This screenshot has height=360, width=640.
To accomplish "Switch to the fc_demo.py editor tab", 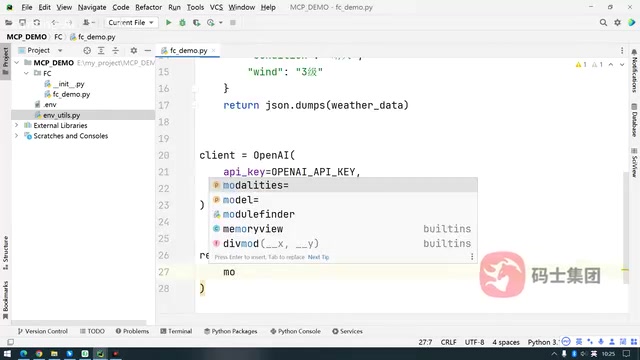I will click(x=189, y=51).
